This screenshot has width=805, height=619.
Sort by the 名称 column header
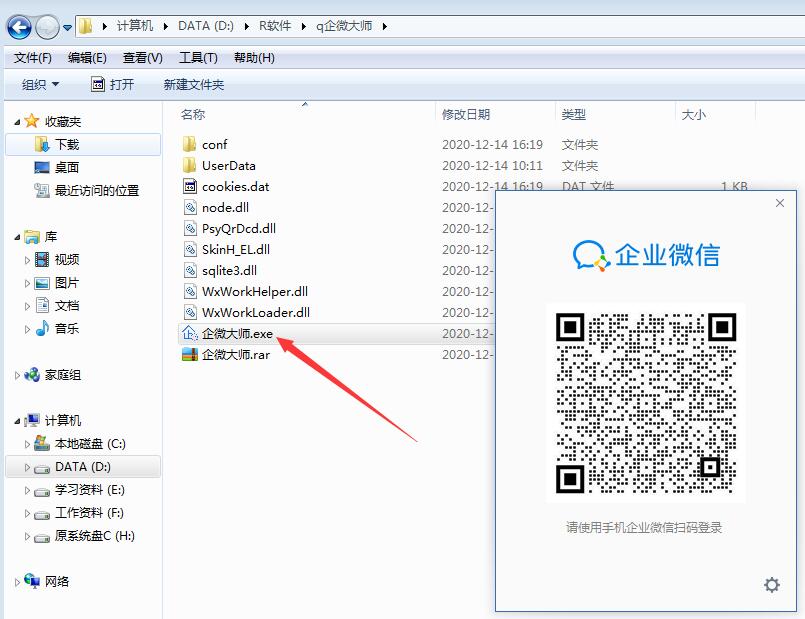(193, 114)
